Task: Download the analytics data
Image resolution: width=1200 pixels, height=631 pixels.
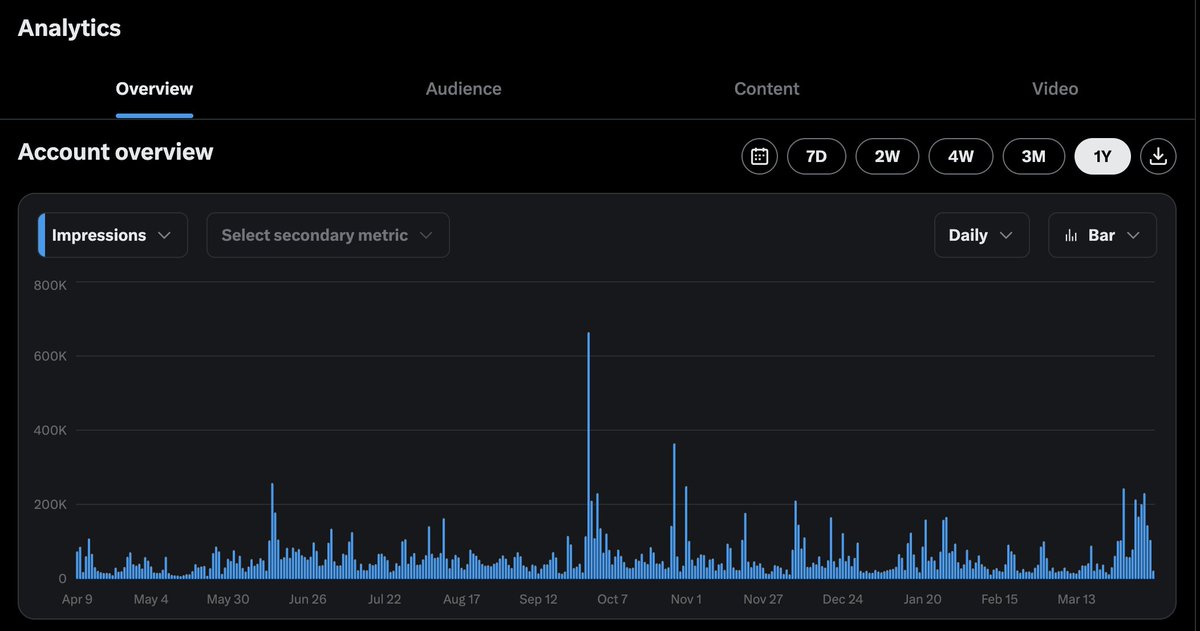Action: (x=1158, y=156)
